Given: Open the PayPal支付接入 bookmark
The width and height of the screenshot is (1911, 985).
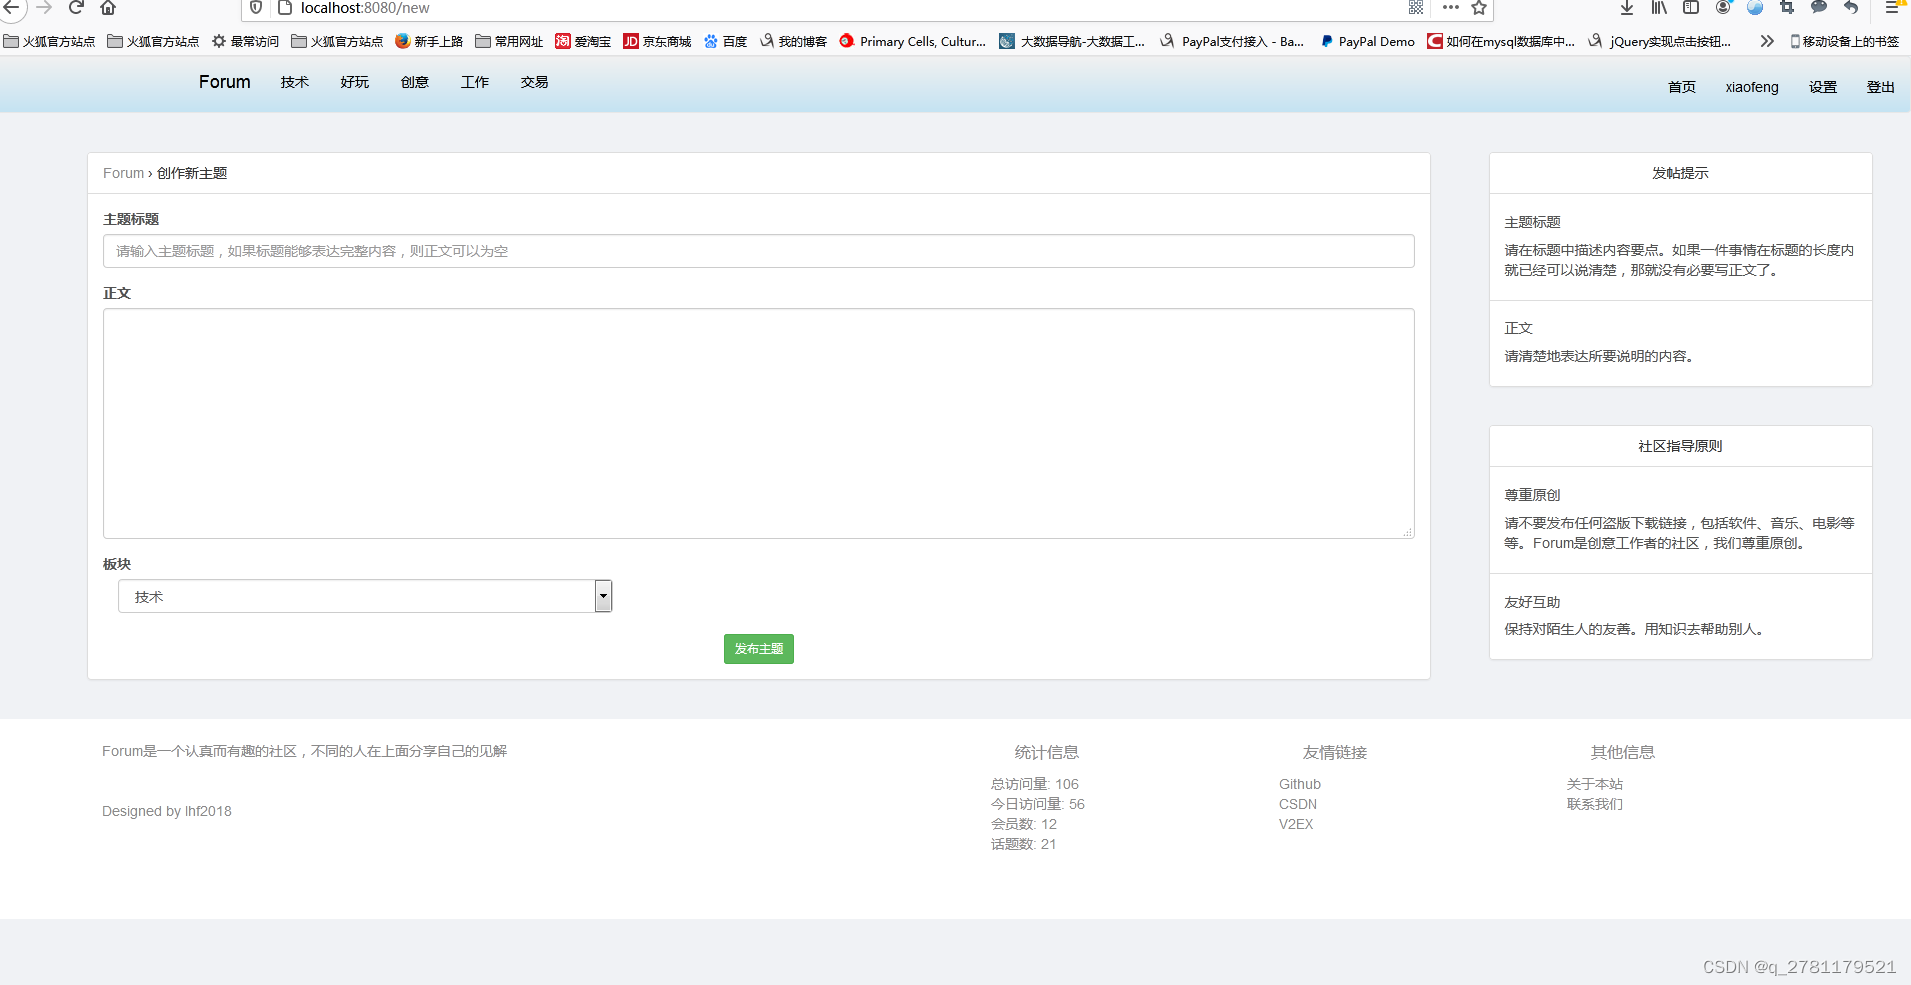Looking at the screenshot, I should (x=1232, y=41).
